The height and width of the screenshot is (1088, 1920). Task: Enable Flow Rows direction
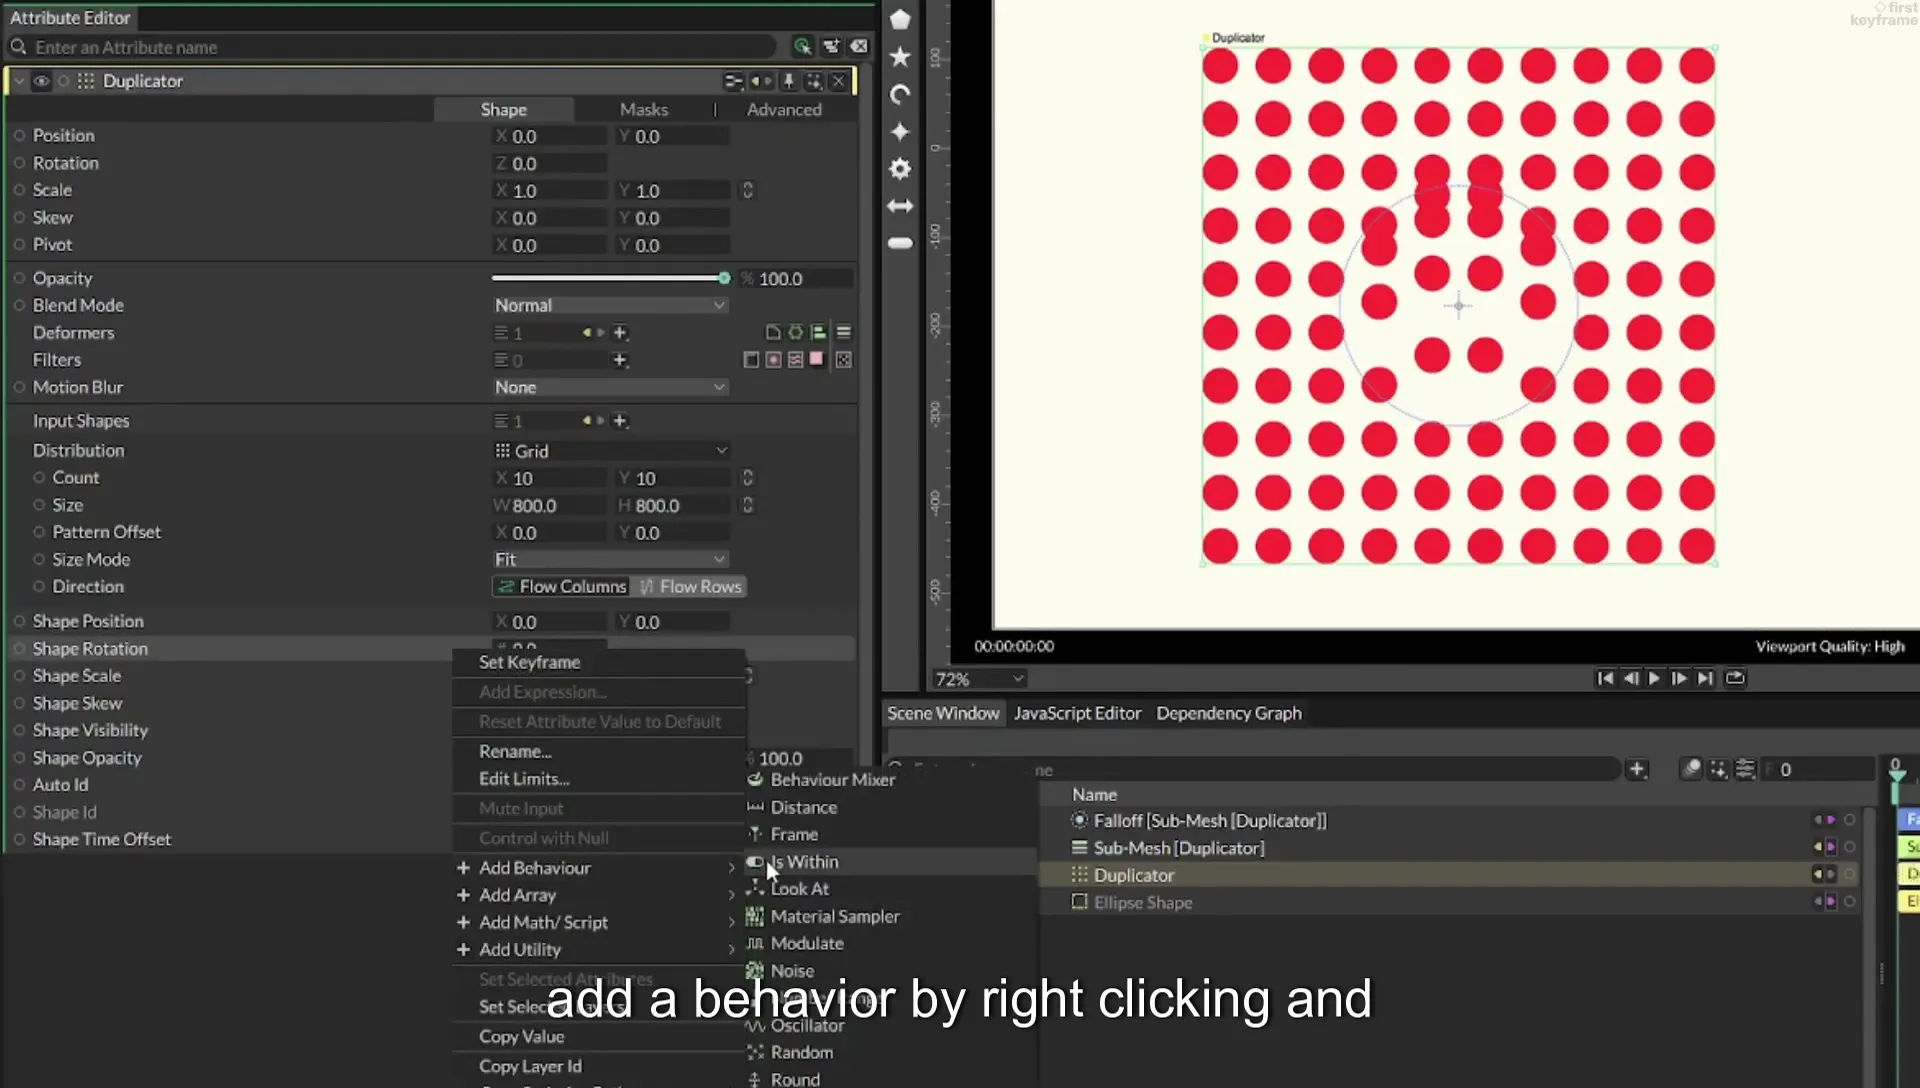coord(690,587)
